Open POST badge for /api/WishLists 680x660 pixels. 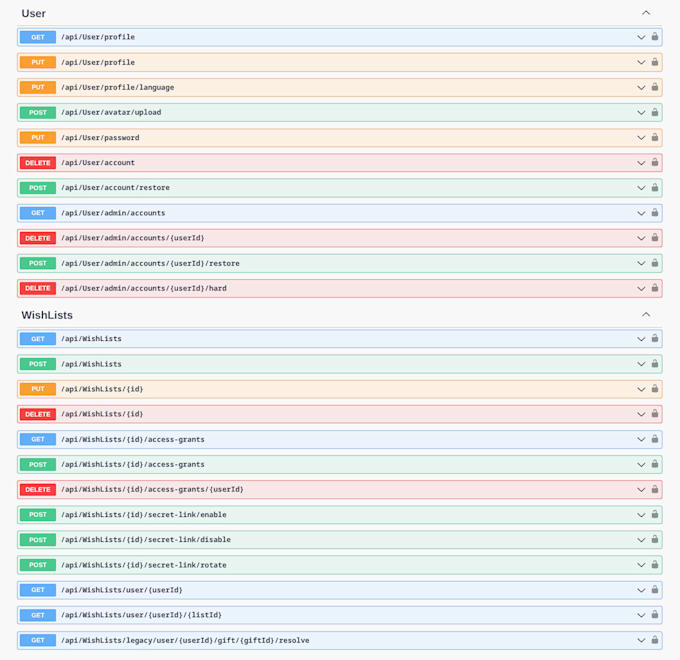pyautogui.click(x=38, y=364)
